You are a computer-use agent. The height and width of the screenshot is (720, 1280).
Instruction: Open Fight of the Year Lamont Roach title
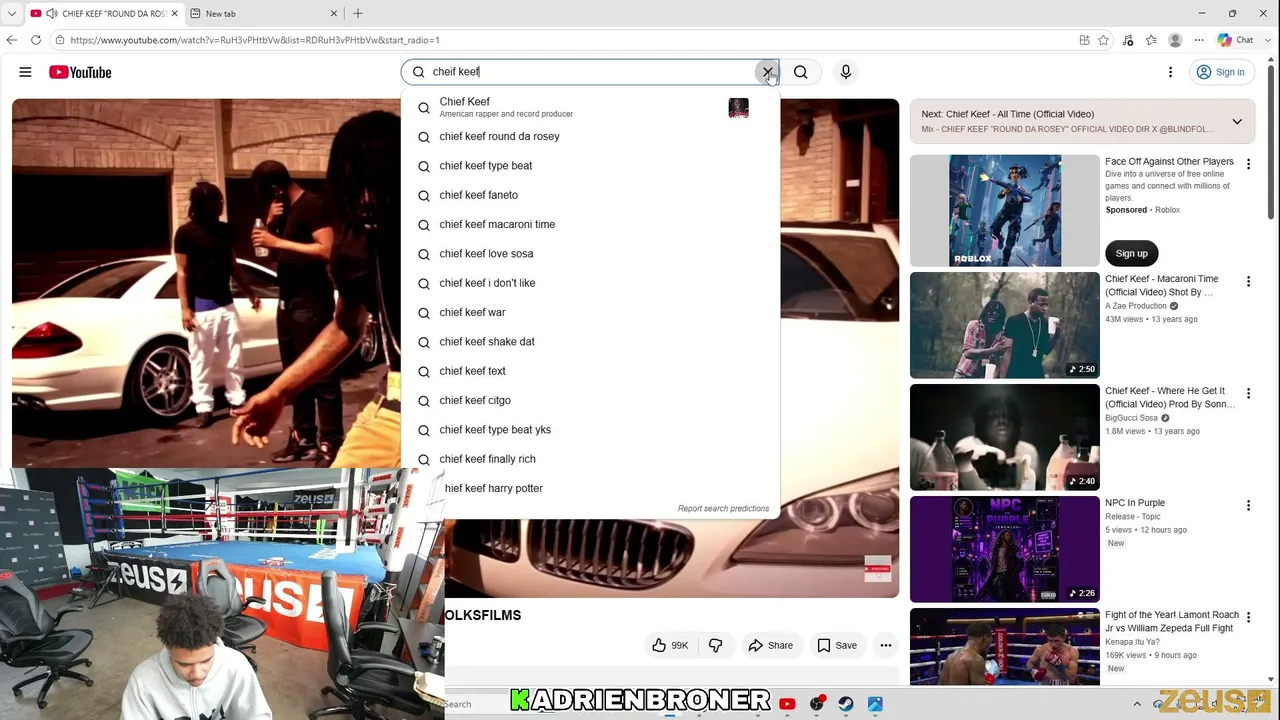[x=1172, y=622]
